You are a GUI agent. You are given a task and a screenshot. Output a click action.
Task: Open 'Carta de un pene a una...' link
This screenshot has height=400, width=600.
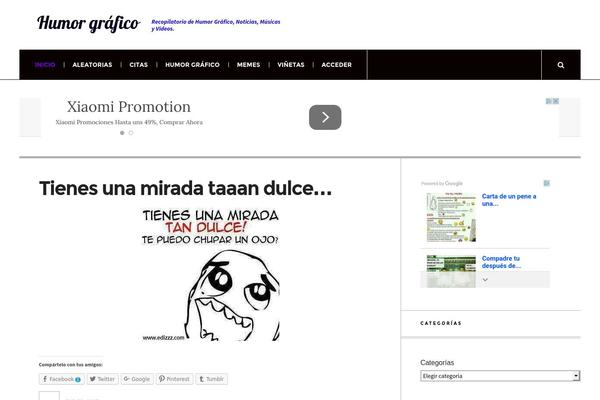click(509, 200)
